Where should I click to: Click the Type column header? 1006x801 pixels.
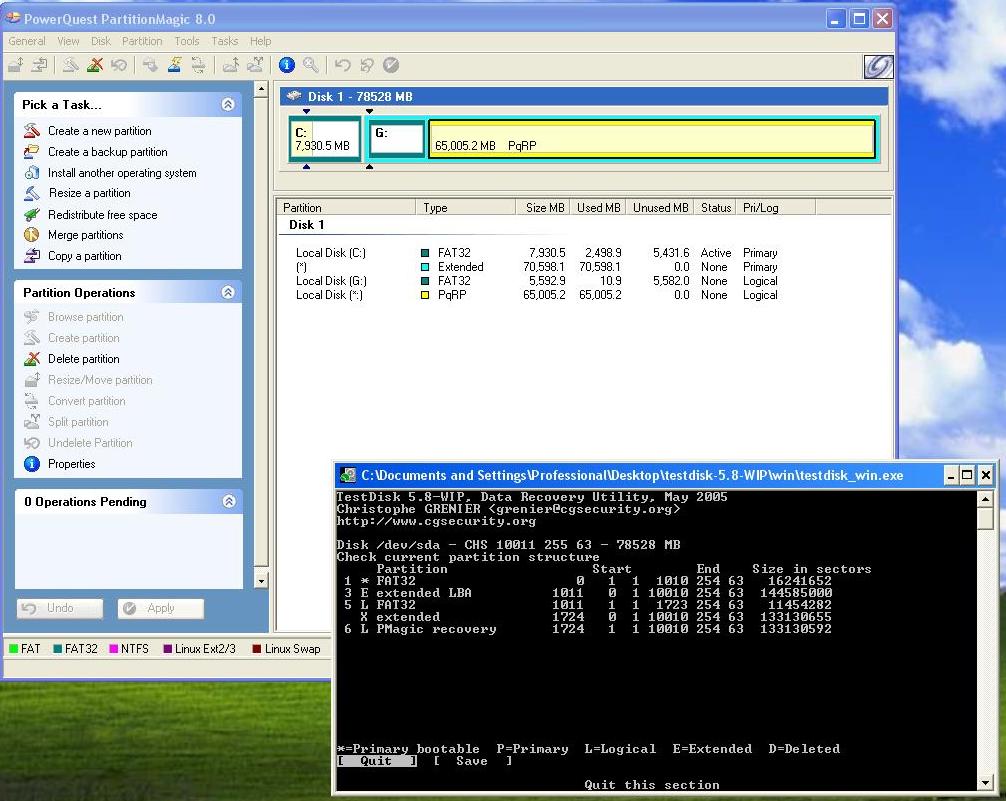click(466, 208)
